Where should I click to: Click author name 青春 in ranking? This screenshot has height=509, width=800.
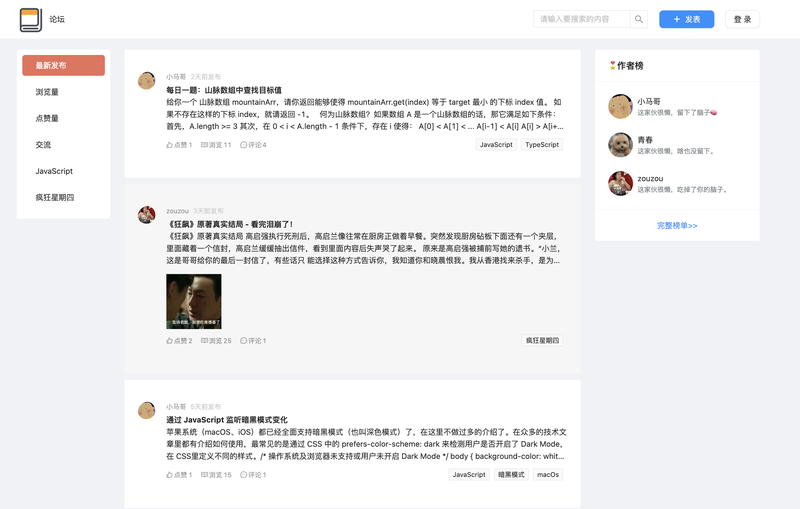point(645,140)
